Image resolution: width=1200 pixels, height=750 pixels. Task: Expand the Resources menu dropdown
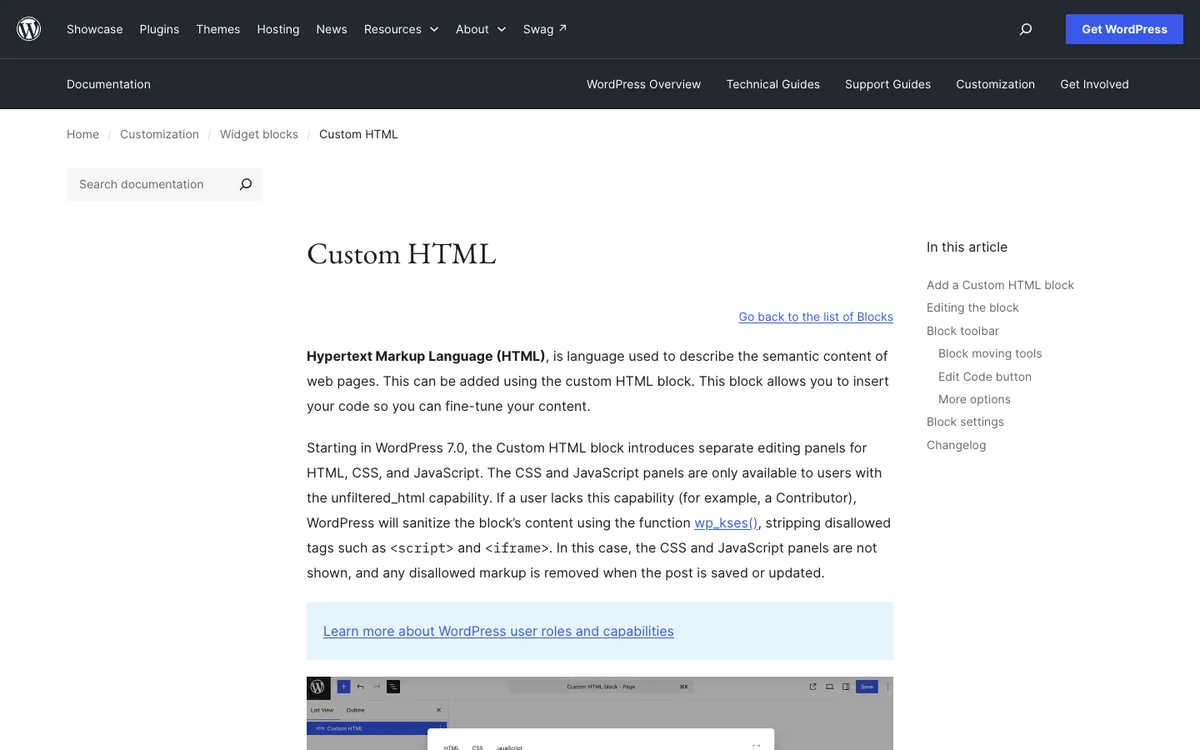click(x=401, y=29)
